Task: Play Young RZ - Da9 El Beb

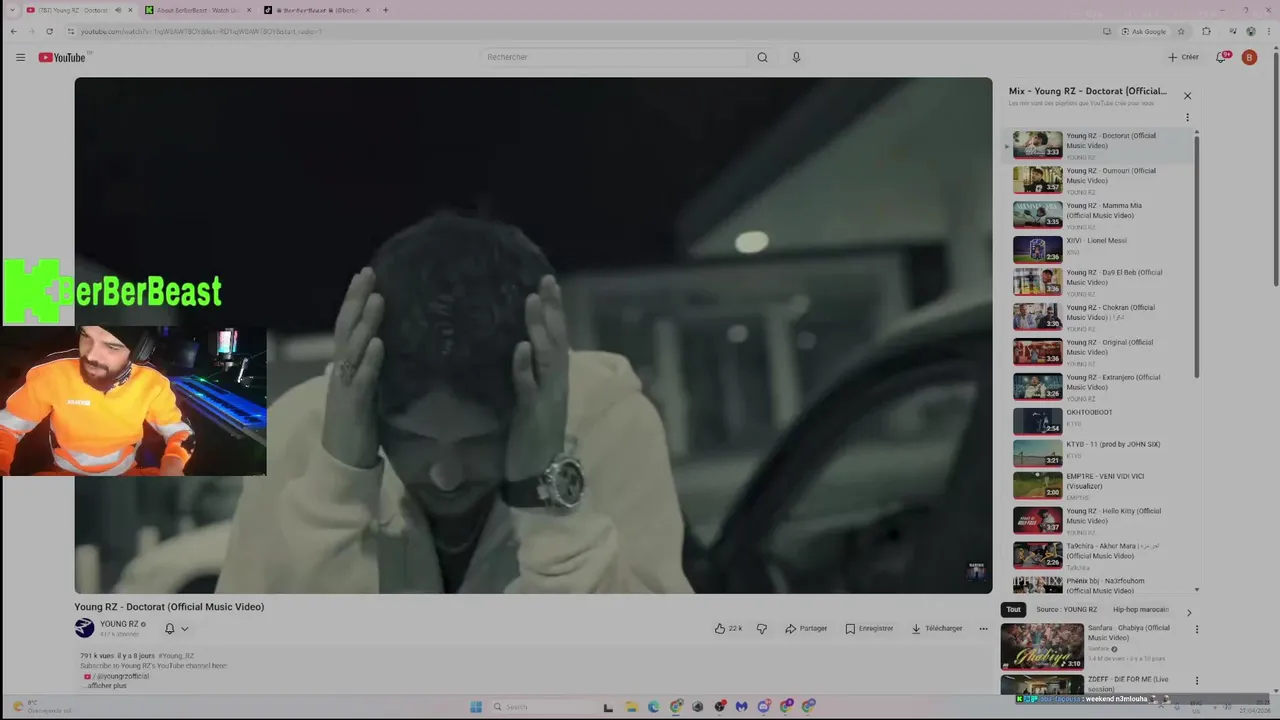Action: [x=1099, y=282]
